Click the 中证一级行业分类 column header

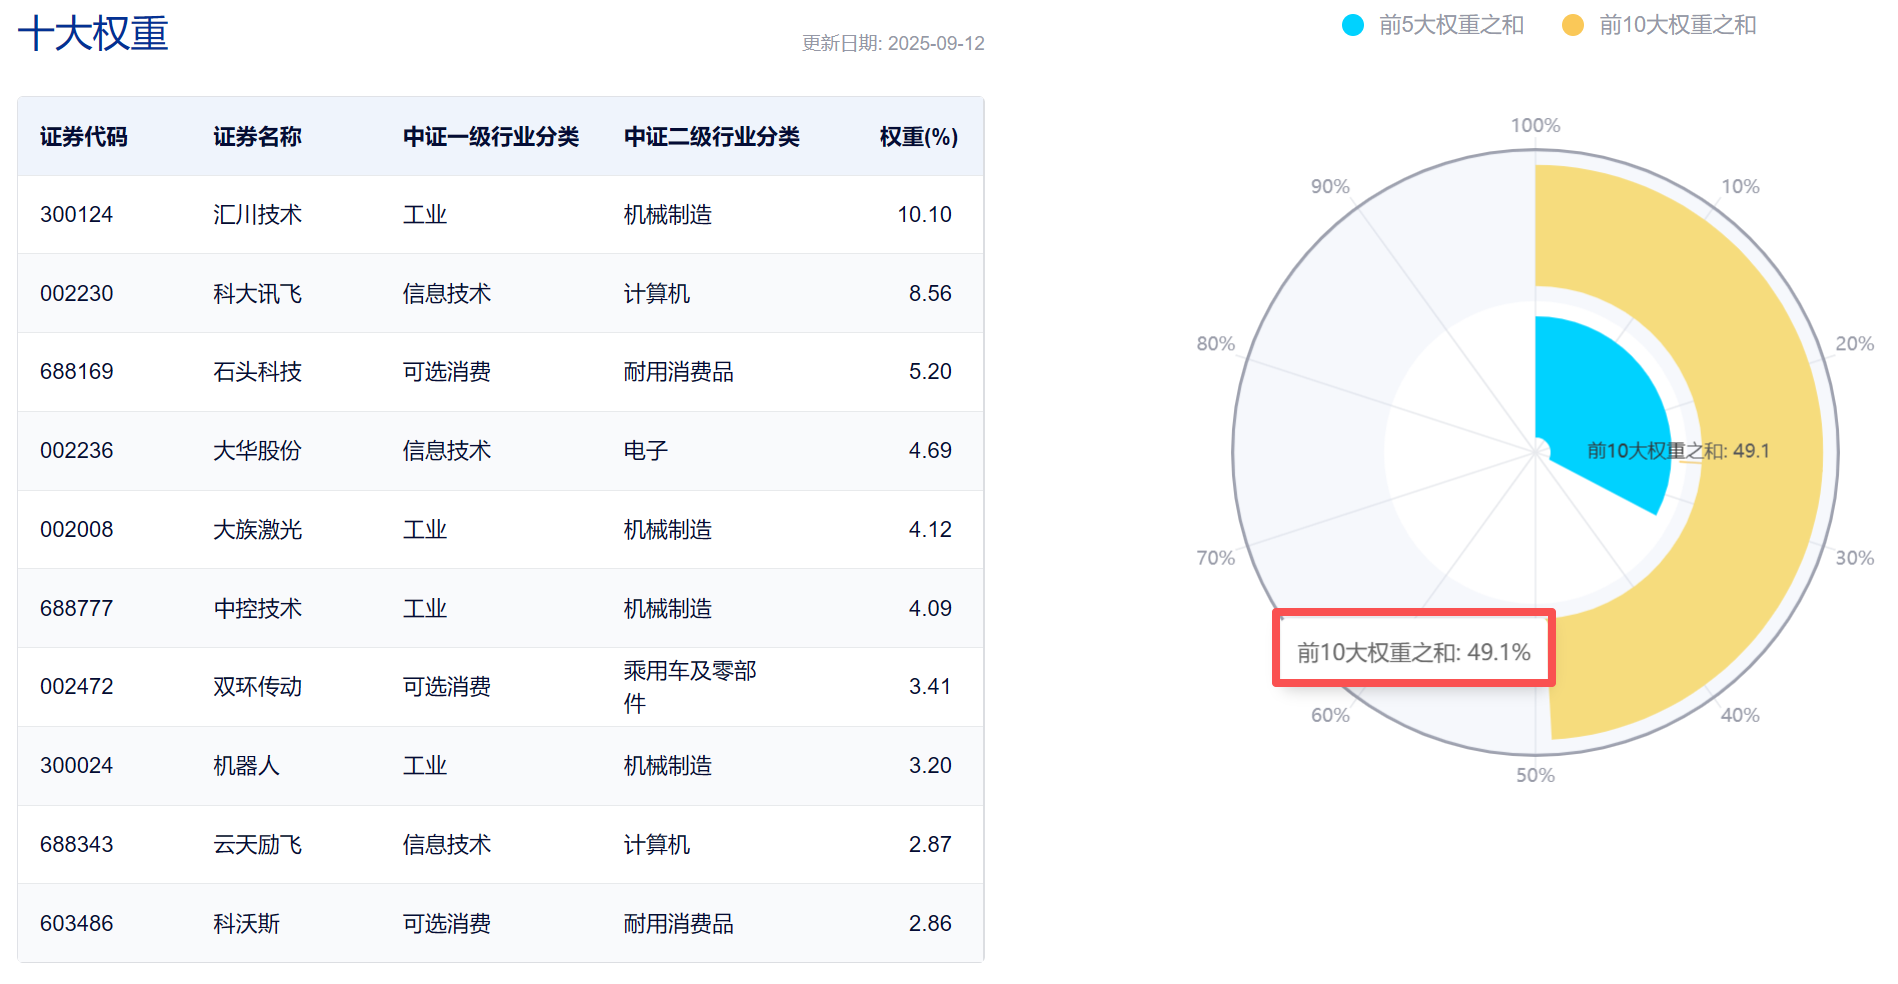tap(490, 136)
